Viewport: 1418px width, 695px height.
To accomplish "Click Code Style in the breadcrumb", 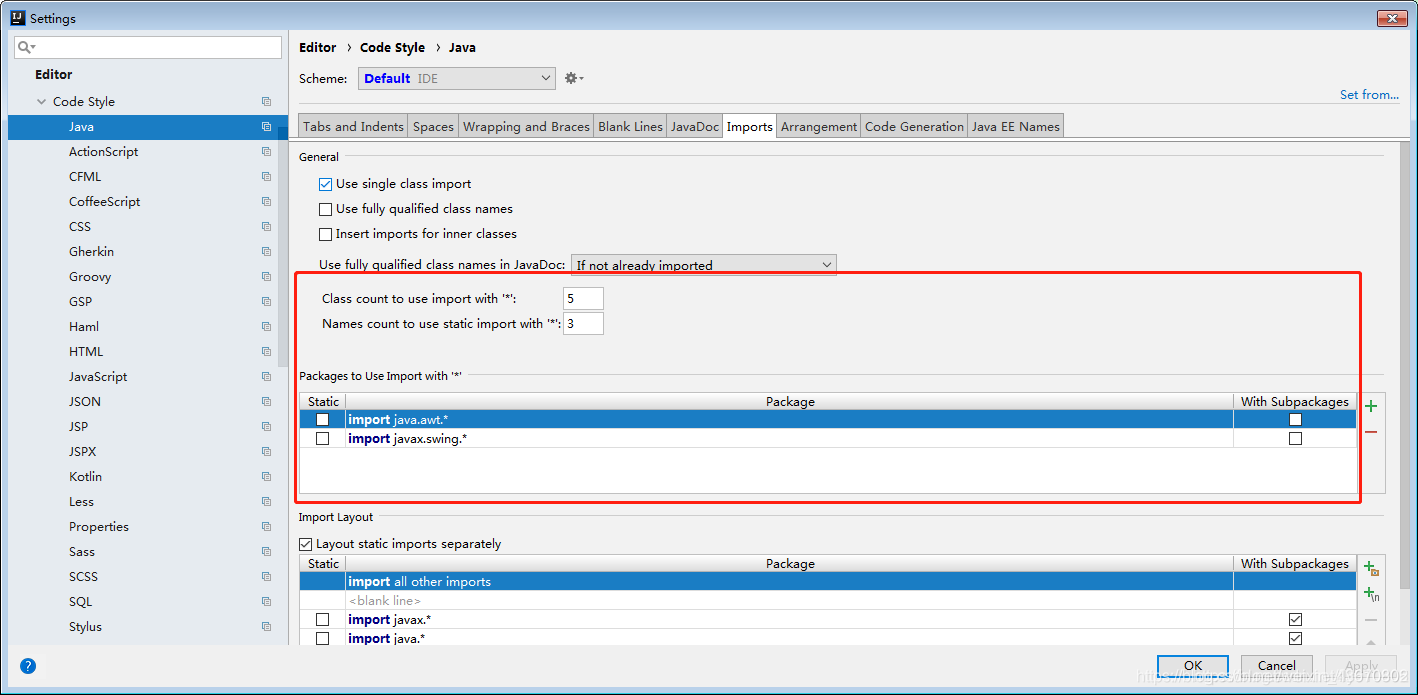I will [x=392, y=47].
